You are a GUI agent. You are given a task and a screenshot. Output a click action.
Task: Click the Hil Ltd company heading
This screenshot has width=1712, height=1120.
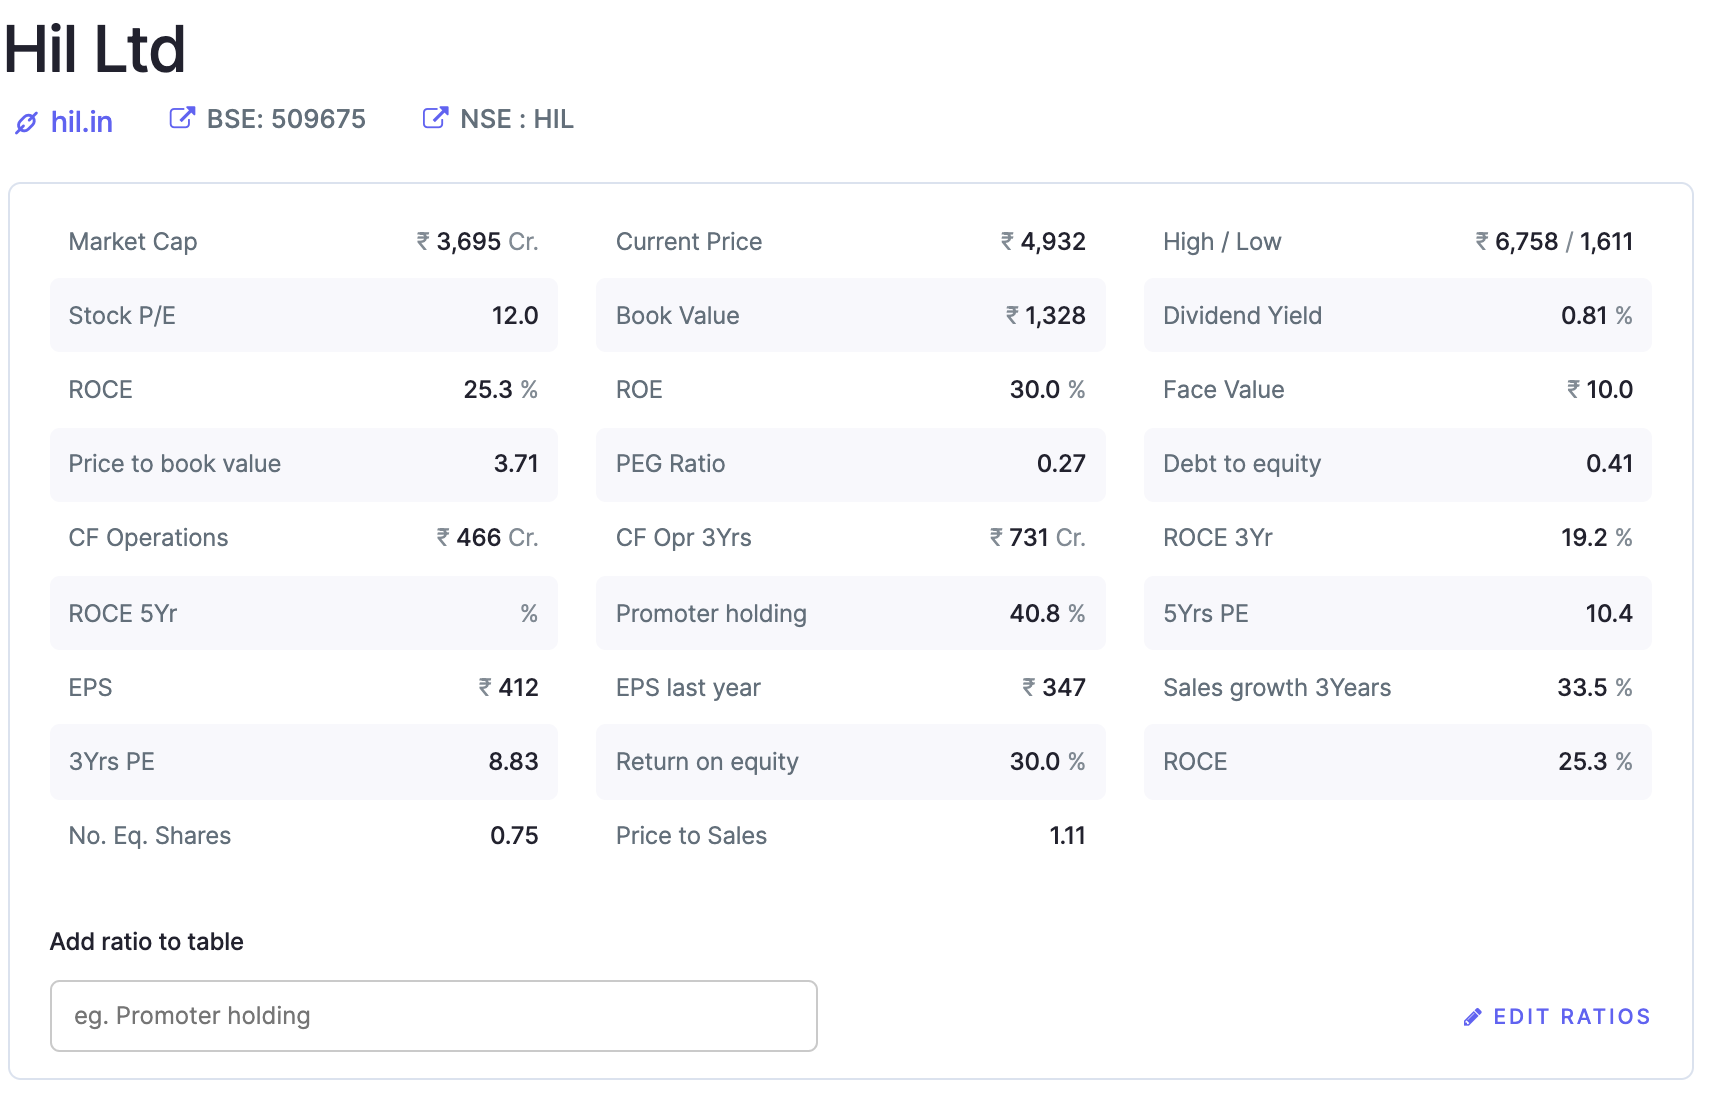pos(95,49)
